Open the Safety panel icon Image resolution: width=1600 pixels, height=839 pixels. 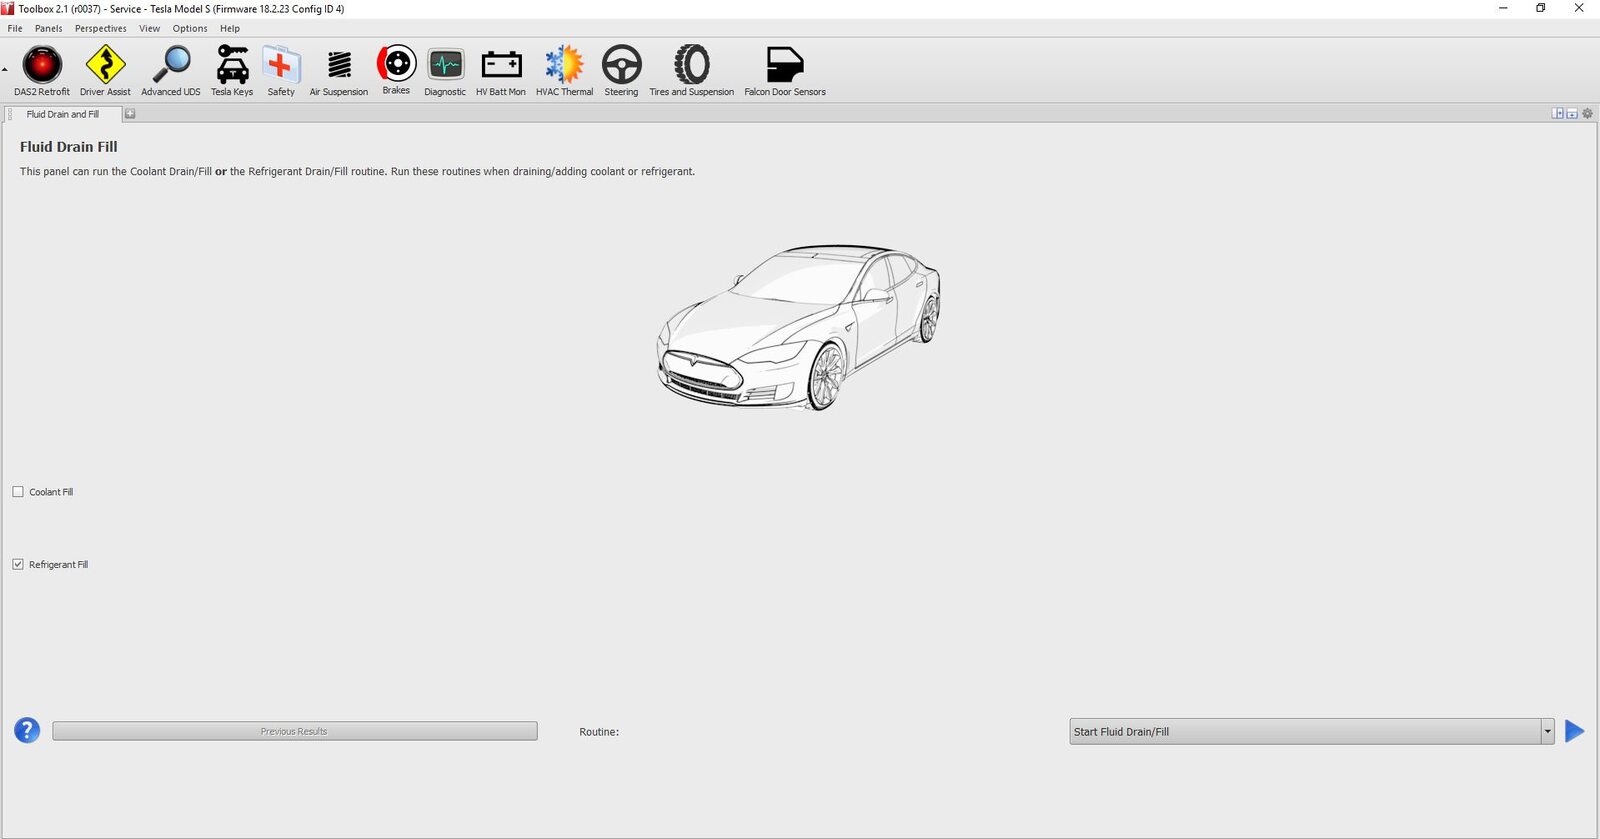coord(281,66)
